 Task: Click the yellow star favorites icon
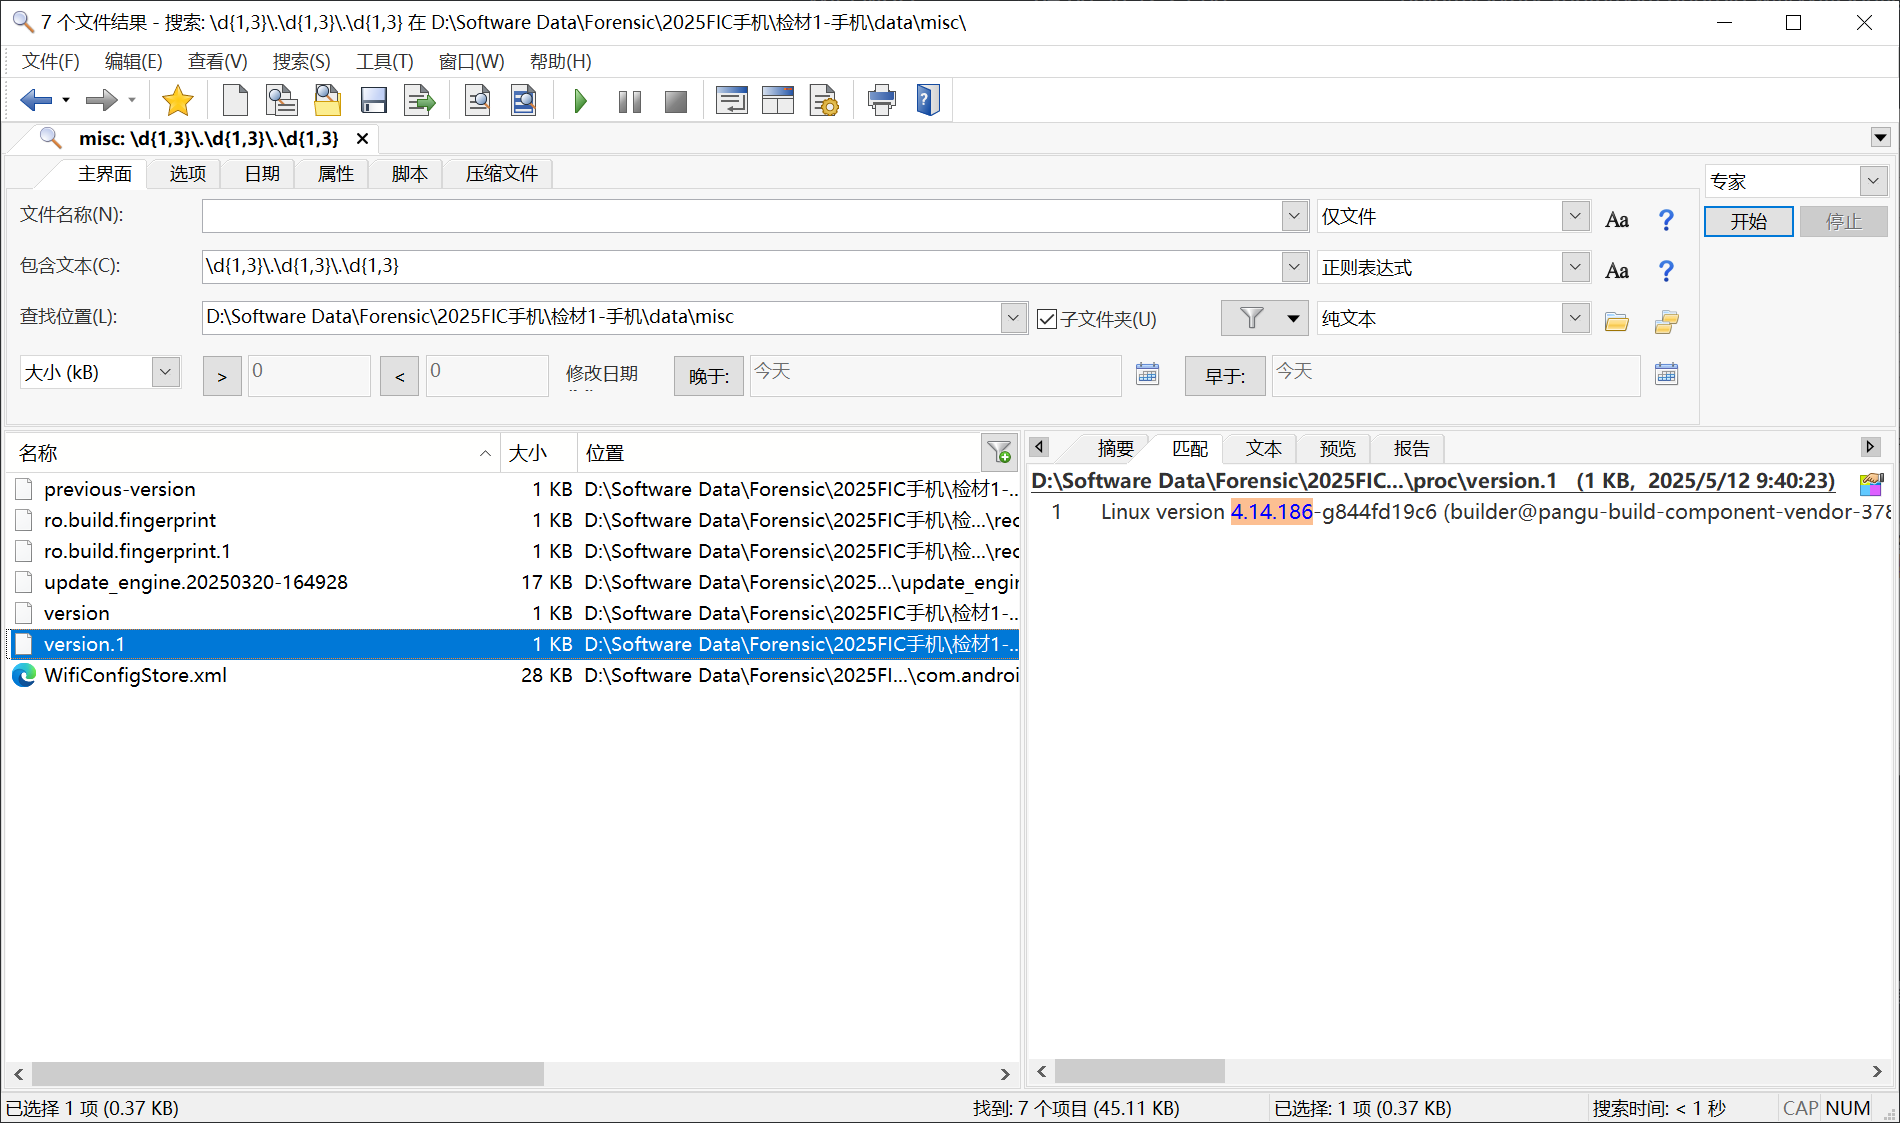tap(177, 101)
